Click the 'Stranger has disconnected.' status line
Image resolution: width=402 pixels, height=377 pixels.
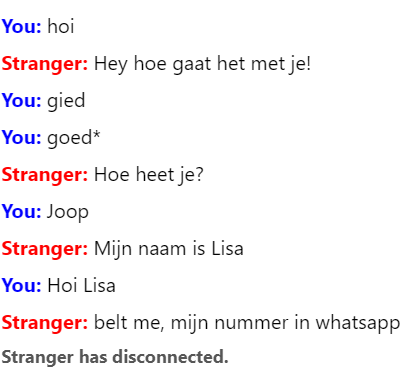click(x=115, y=357)
